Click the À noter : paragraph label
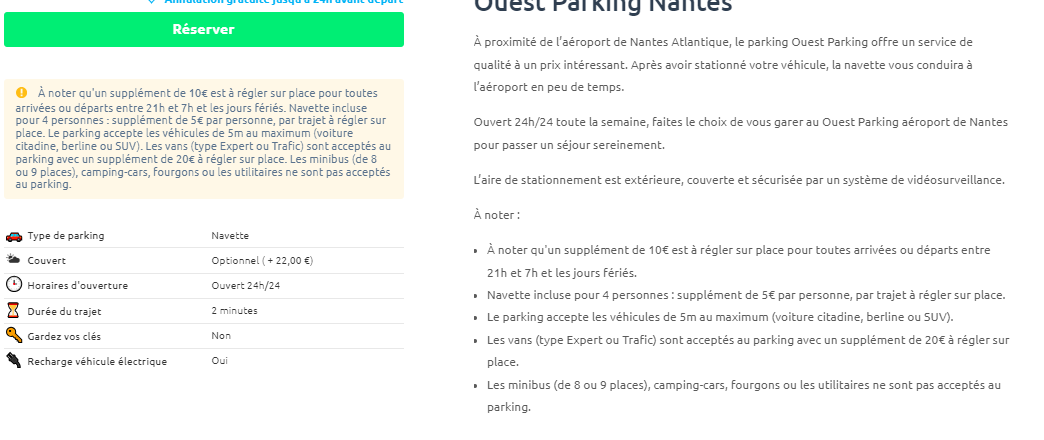The height and width of the screenshot is (440, 1044). pyautogui.click(x=497, y=215)
